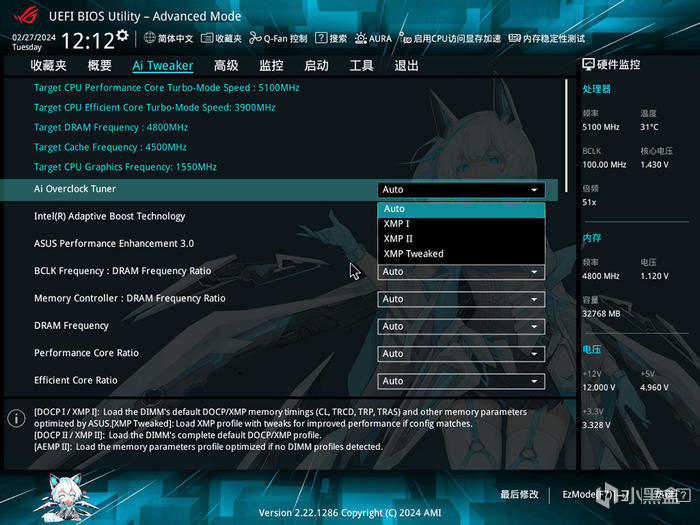Image resolution: width=700 pixels, height=525 pixels.
Task: Click the settings list vertical scrollbar
Action: point(566,136)
